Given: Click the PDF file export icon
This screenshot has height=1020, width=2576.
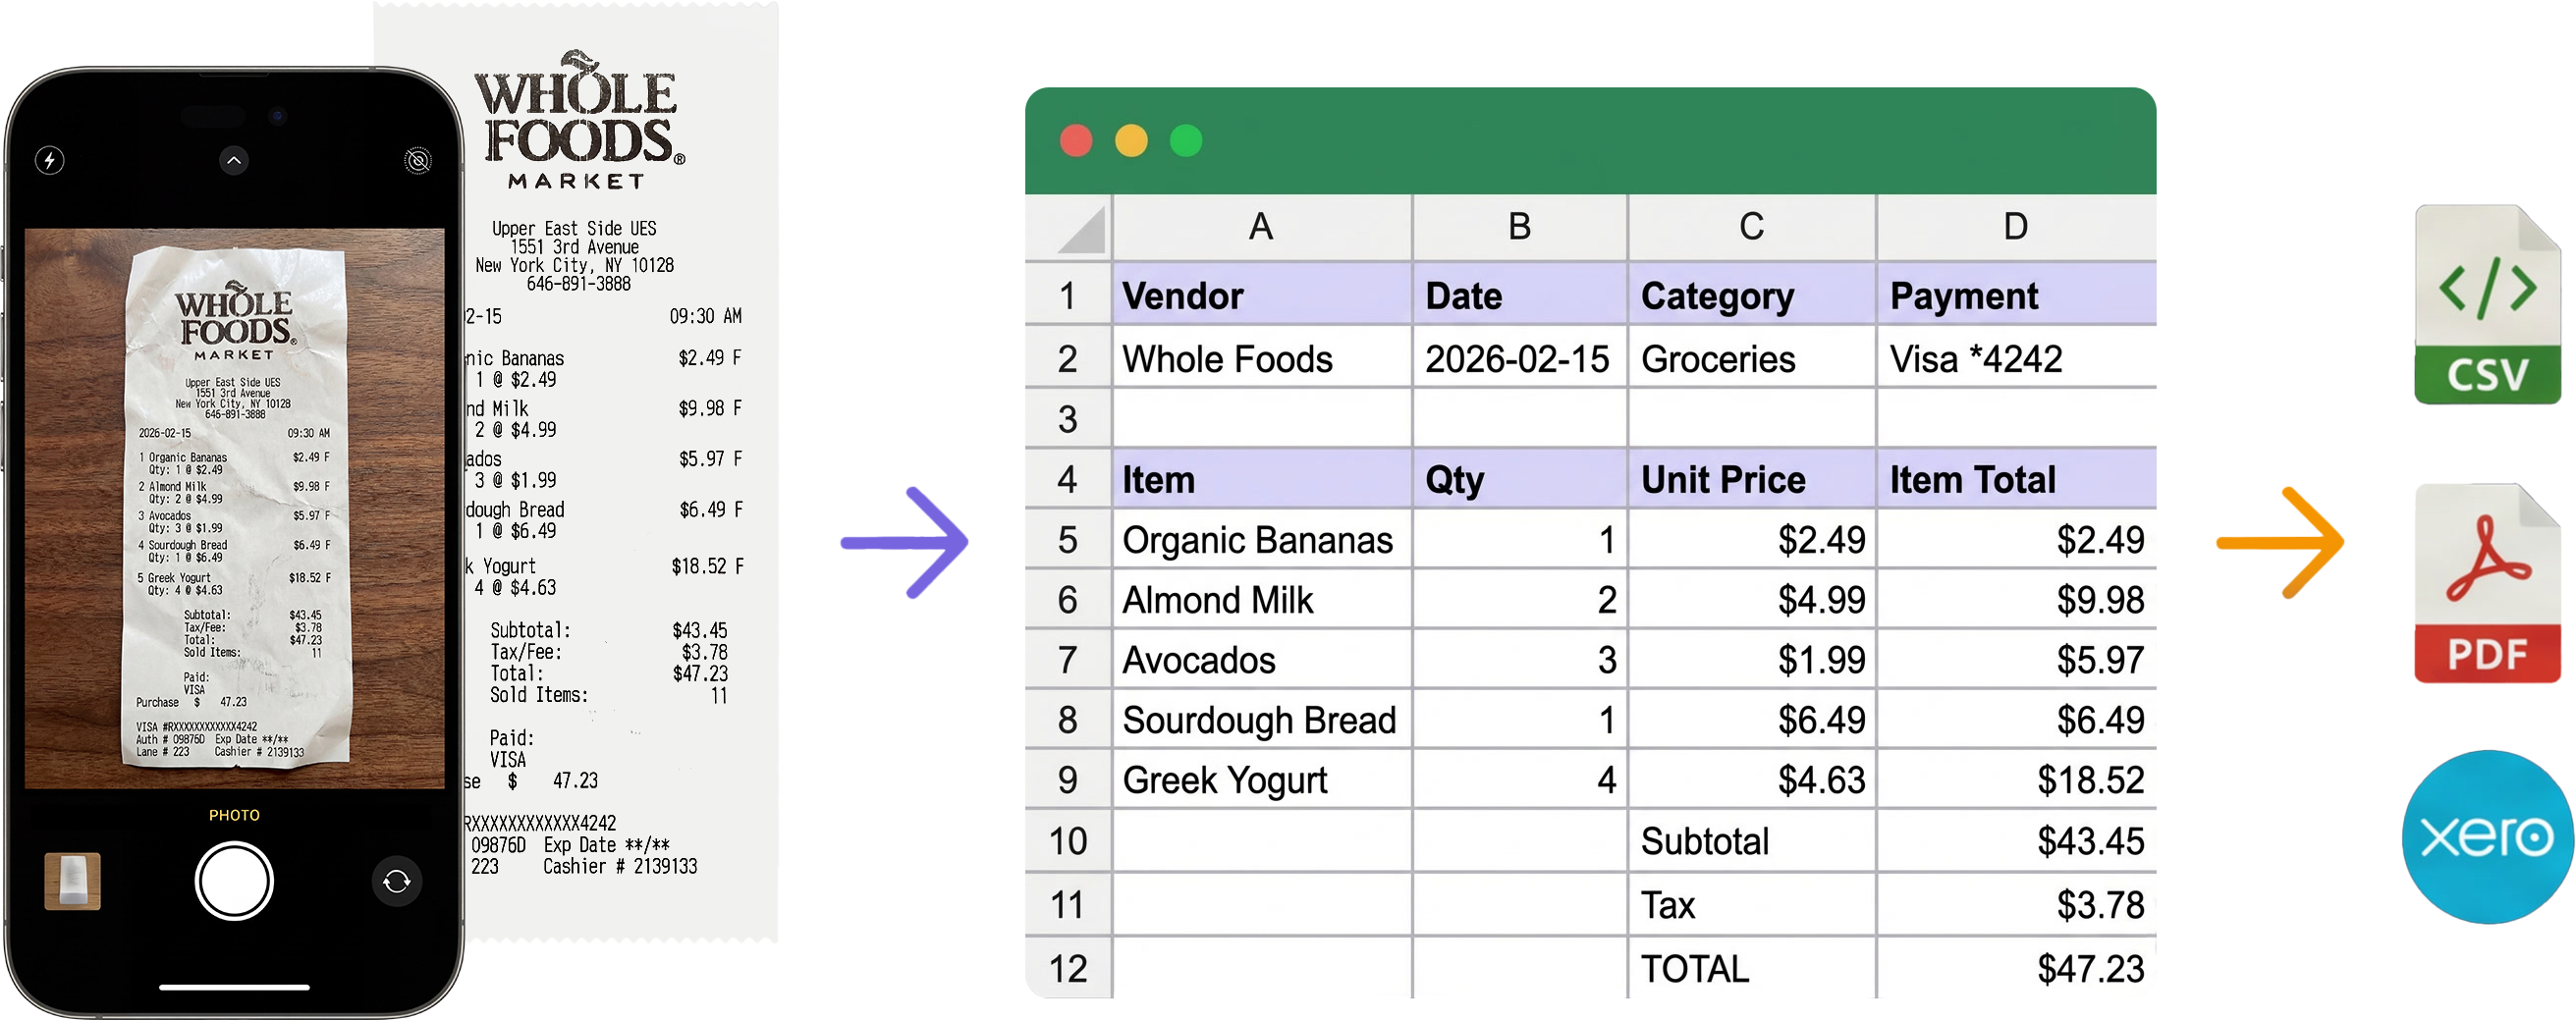Looking at the screenshot, I should click(x=2487, y=584).
